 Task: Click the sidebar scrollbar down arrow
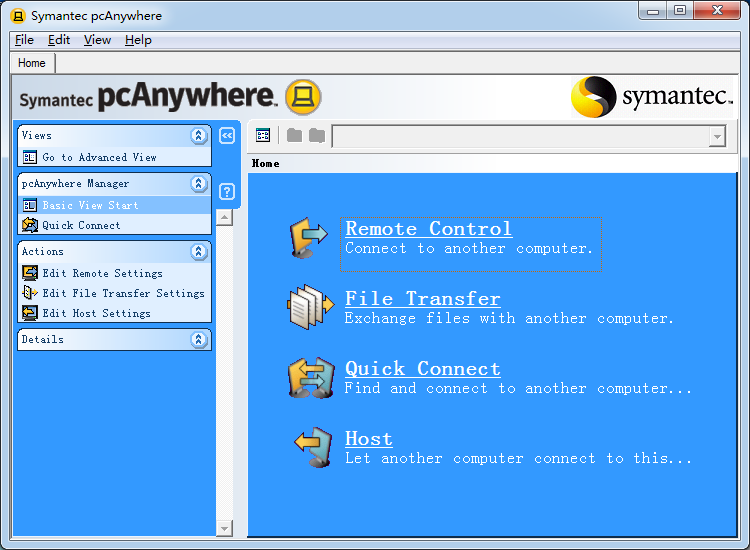[224, 527]
